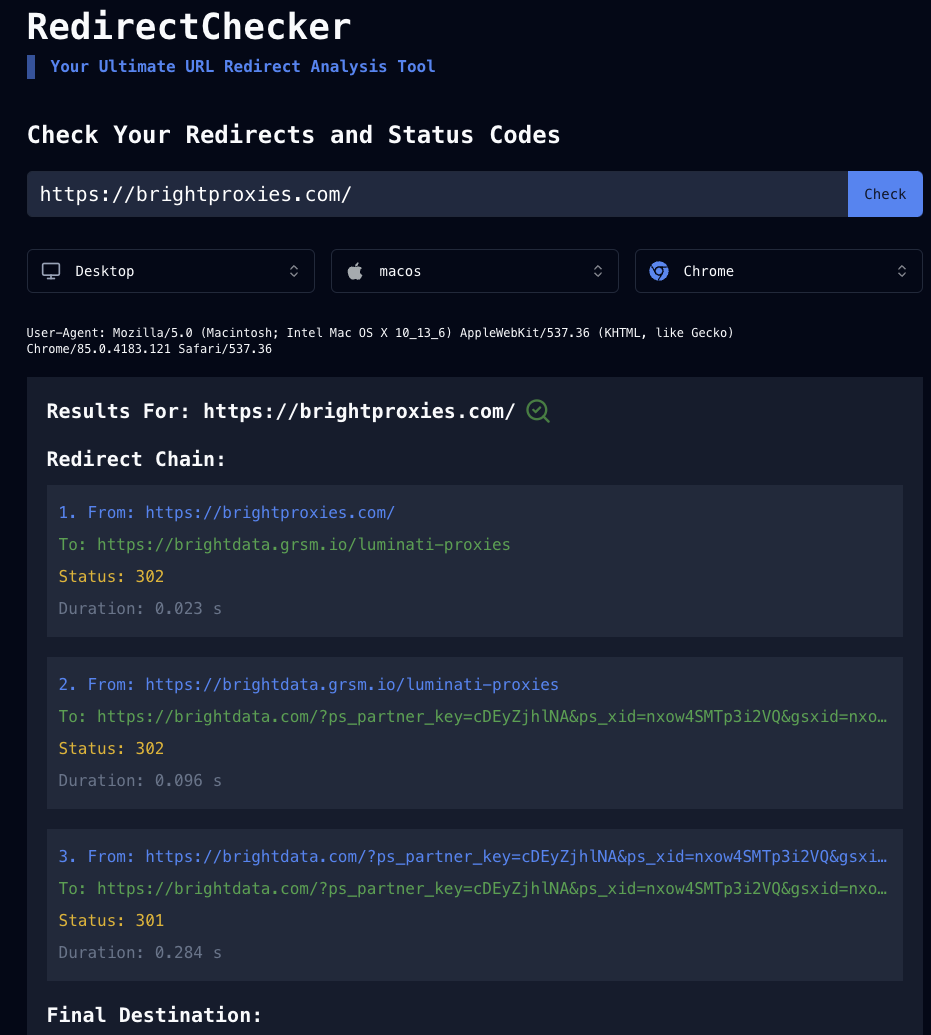This screenshot has width=931, height=1035.
Task: Focus the URL input field
Action: coord(437,194)
